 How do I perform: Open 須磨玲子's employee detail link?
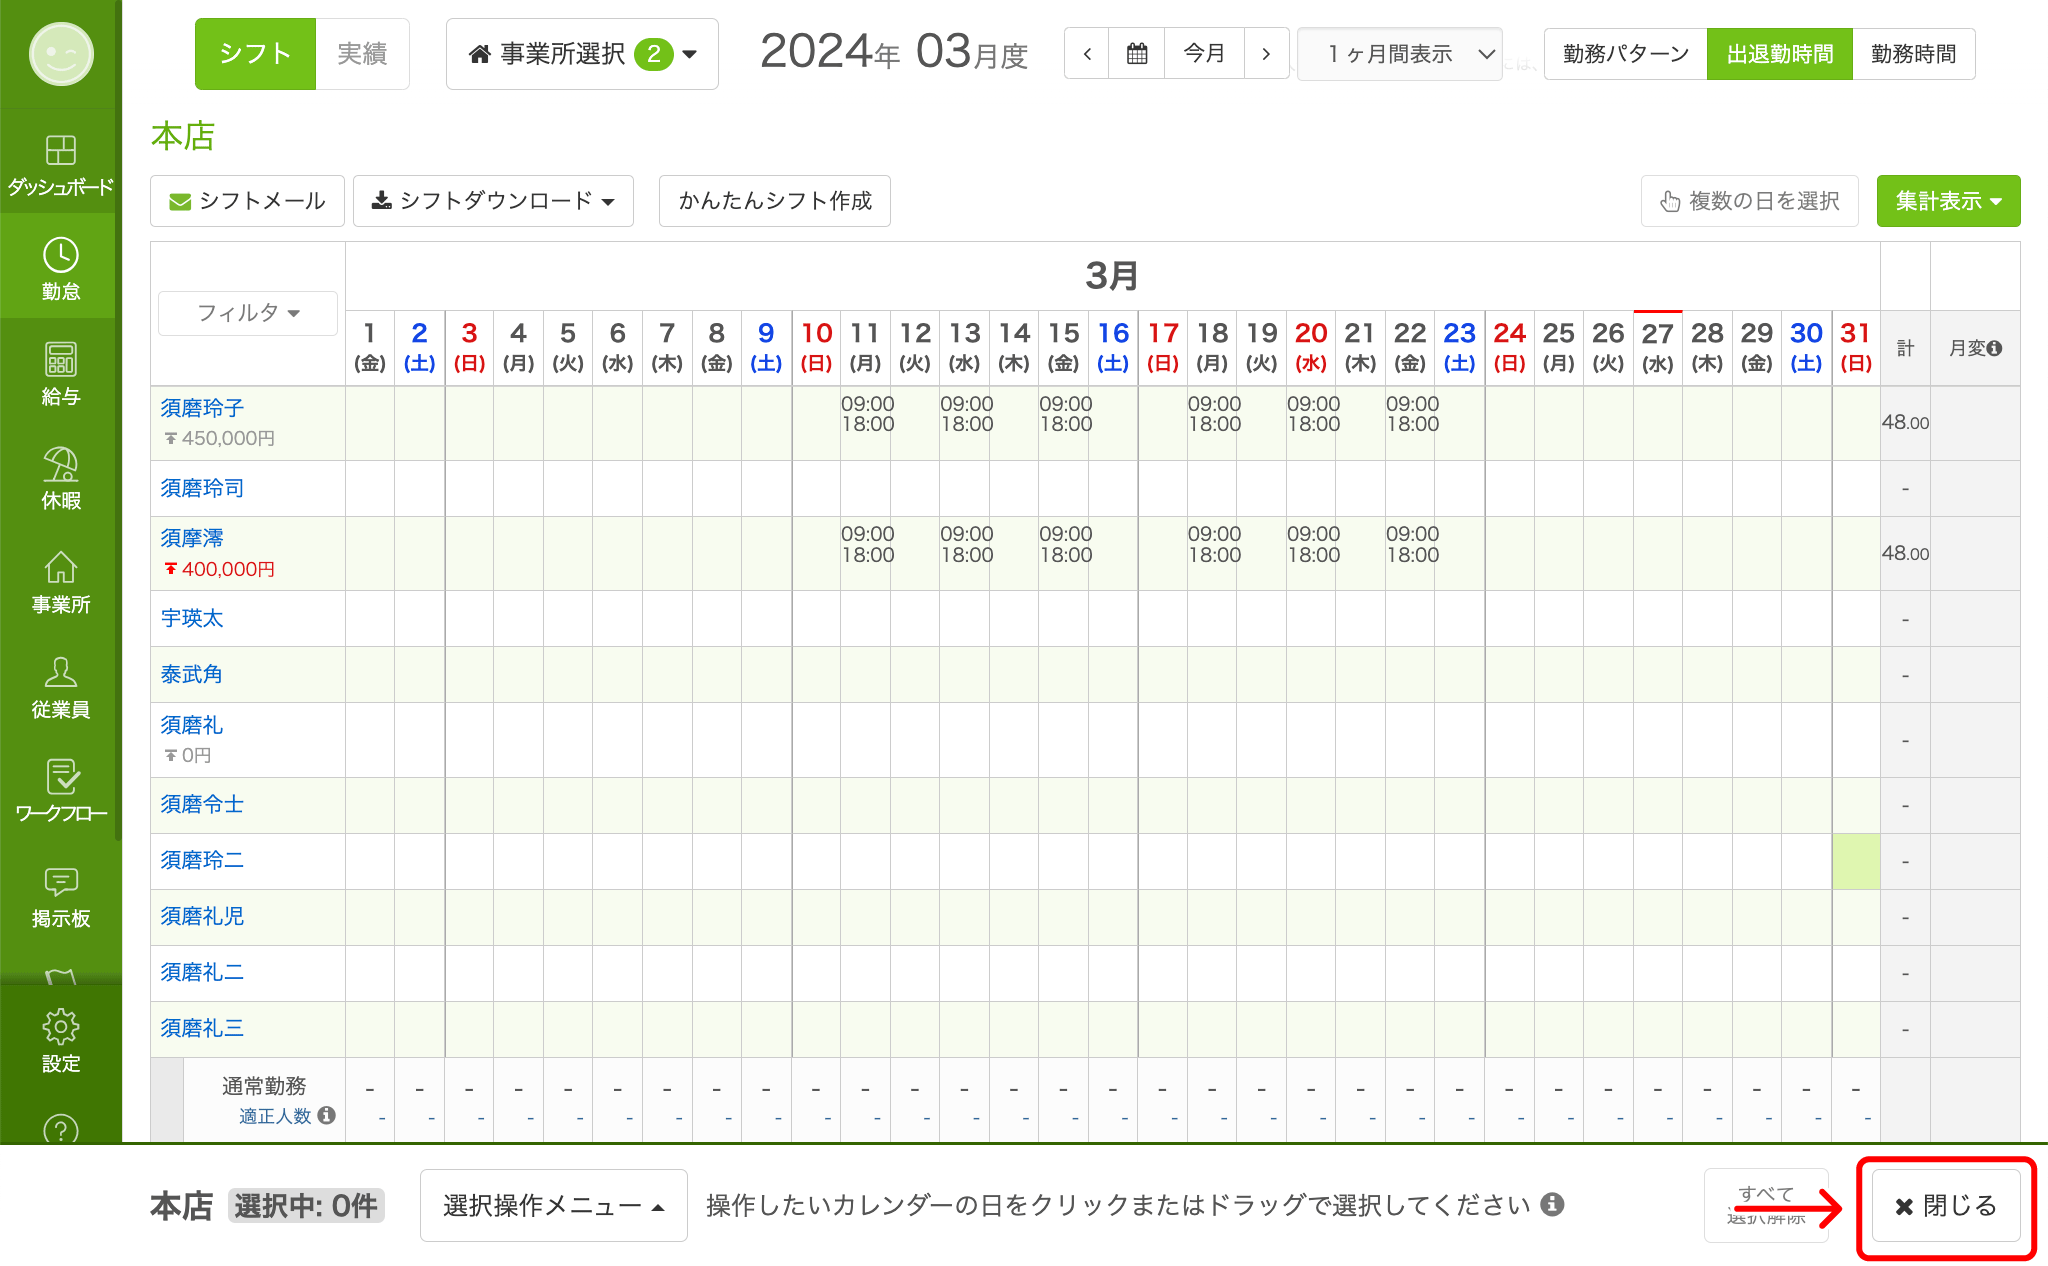pyautogui.click(x=203, y=407)
